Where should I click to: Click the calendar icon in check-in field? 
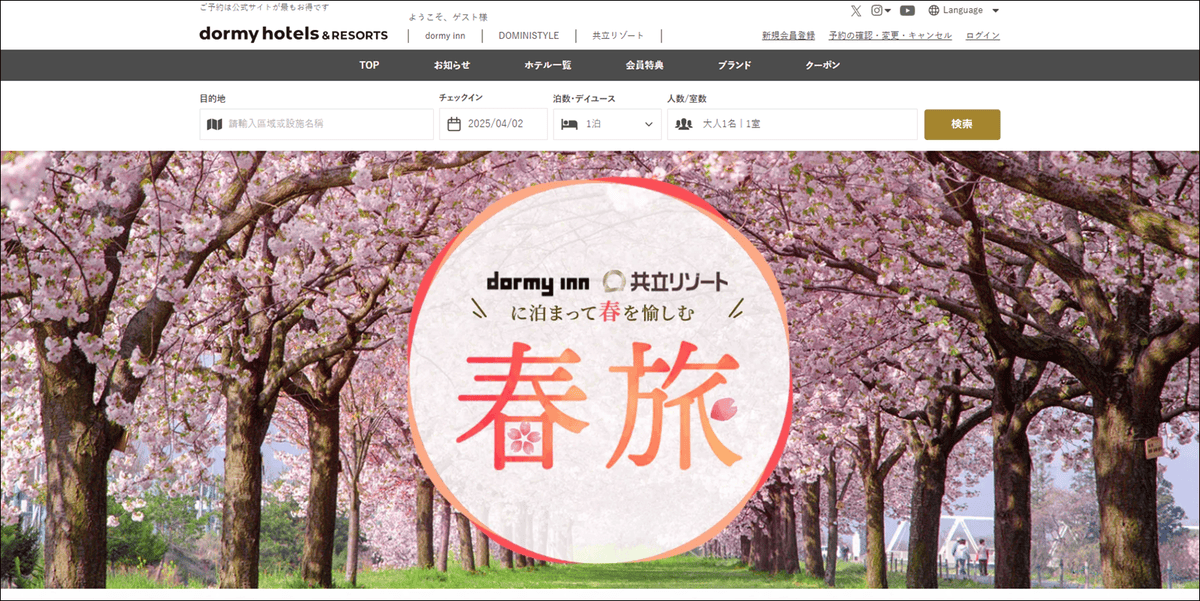pyautogui.click(x=454, y=124)
